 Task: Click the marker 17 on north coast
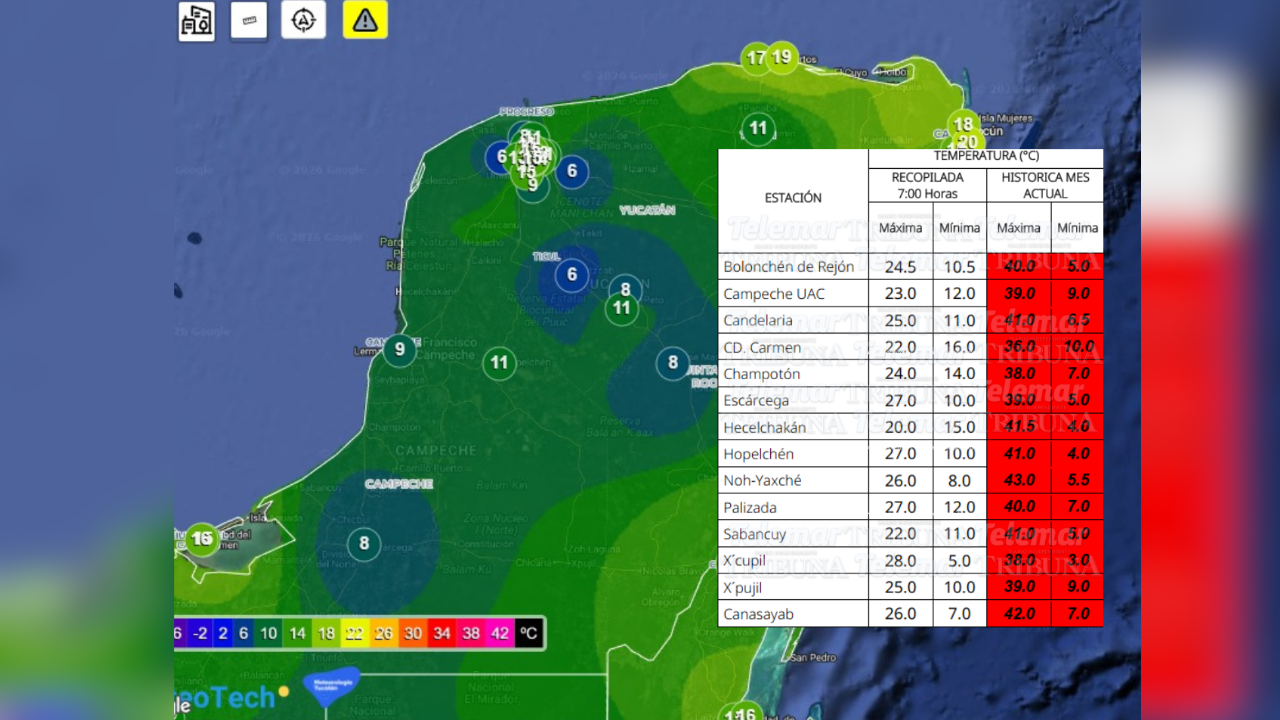[756, 58]
